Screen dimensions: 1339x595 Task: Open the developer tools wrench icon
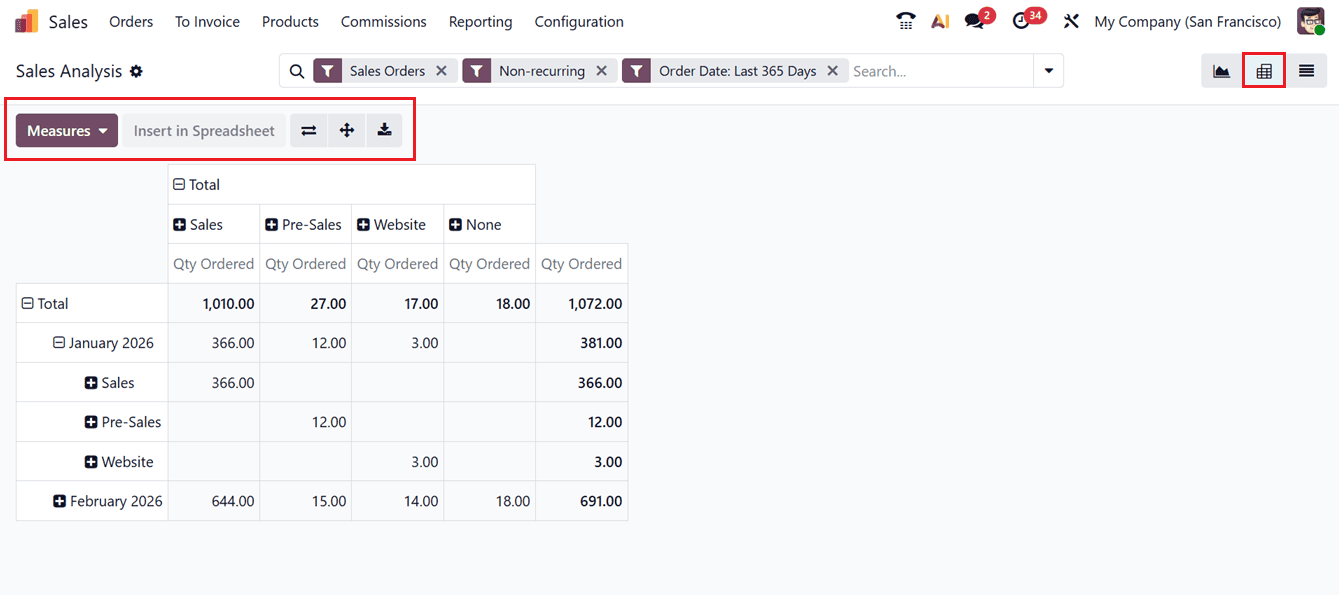coord(1071,20)
